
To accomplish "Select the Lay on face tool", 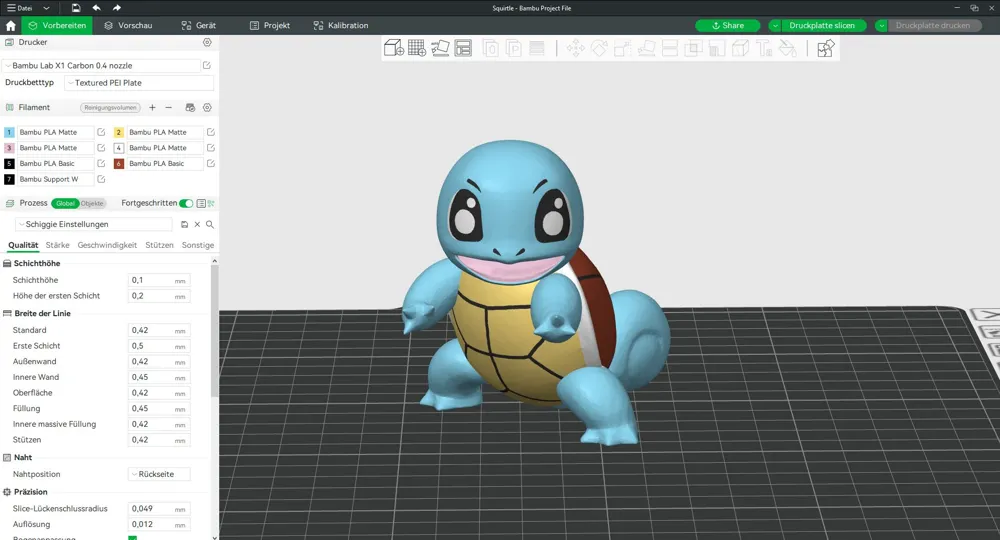I will (646, 48).
